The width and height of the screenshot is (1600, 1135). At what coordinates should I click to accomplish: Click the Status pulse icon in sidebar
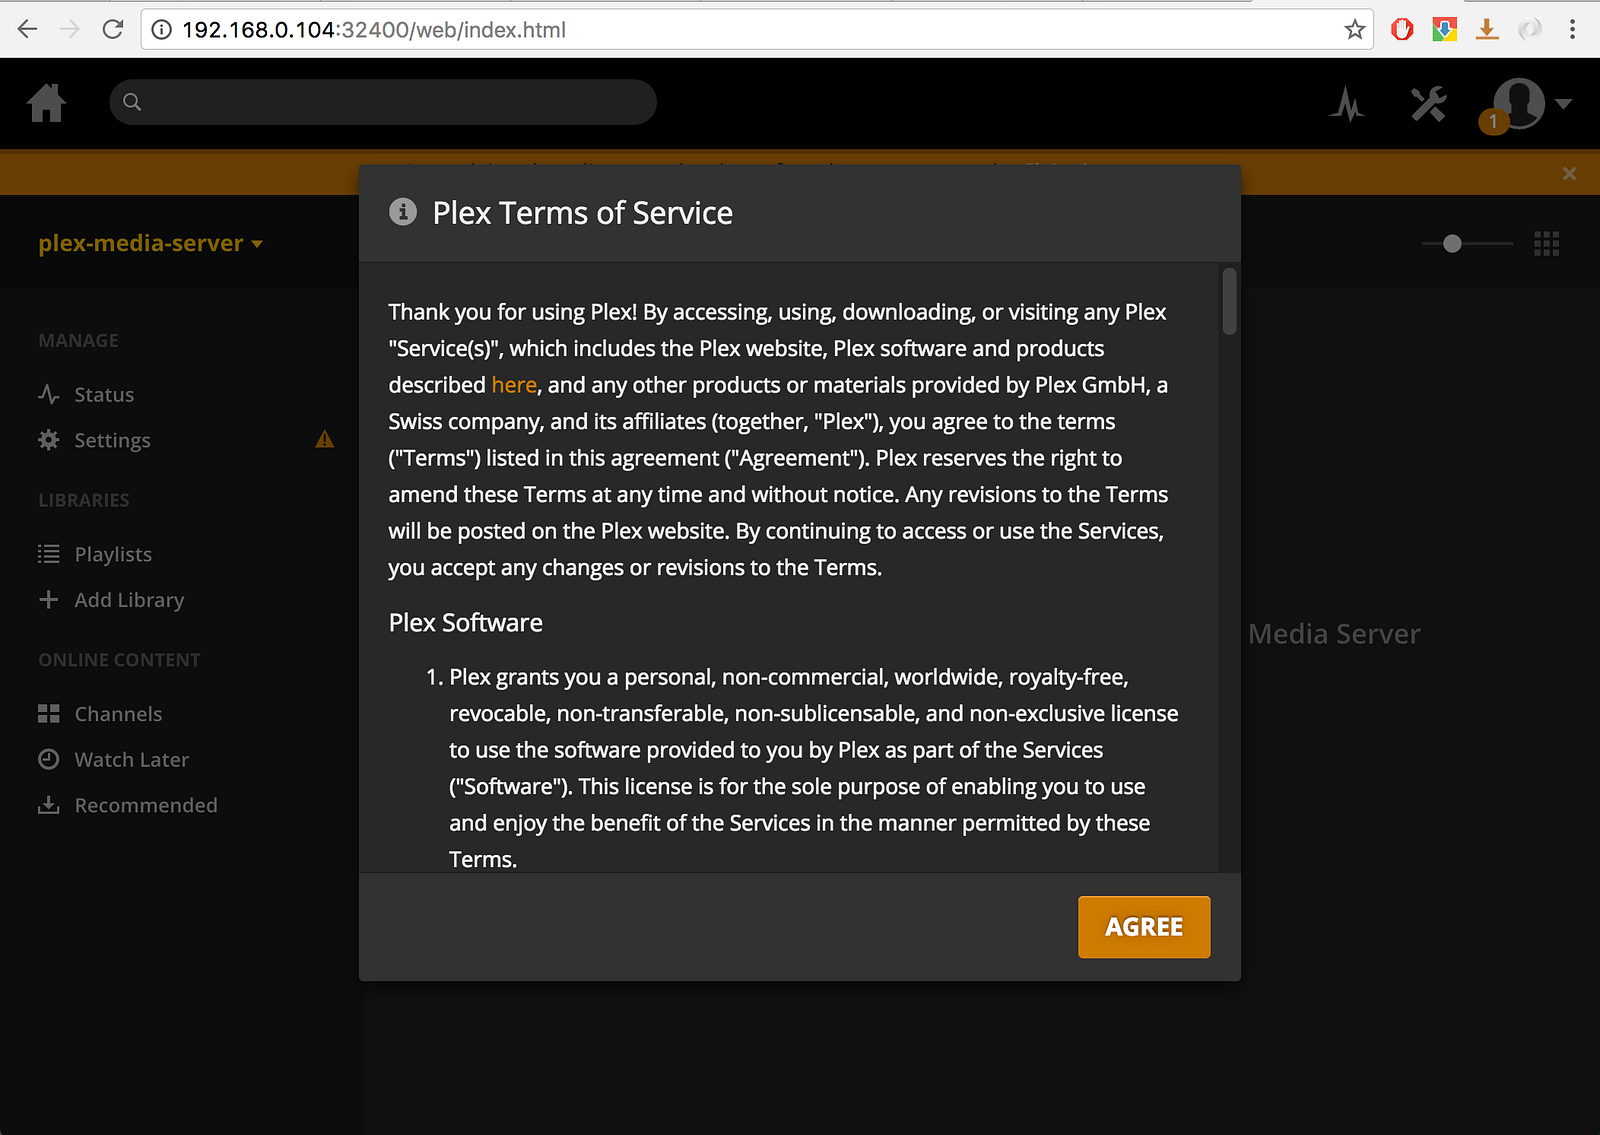click(49, 394)
